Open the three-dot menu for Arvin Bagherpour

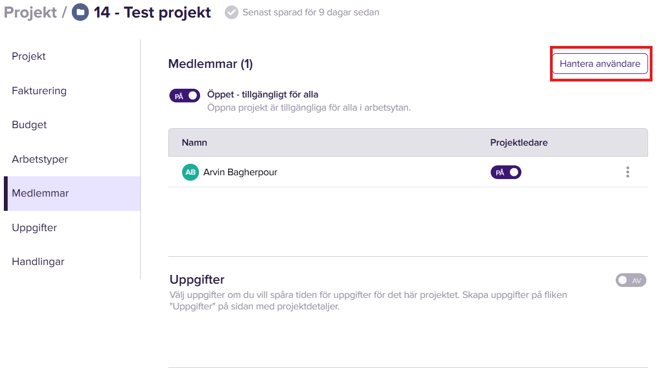(627, 172)
